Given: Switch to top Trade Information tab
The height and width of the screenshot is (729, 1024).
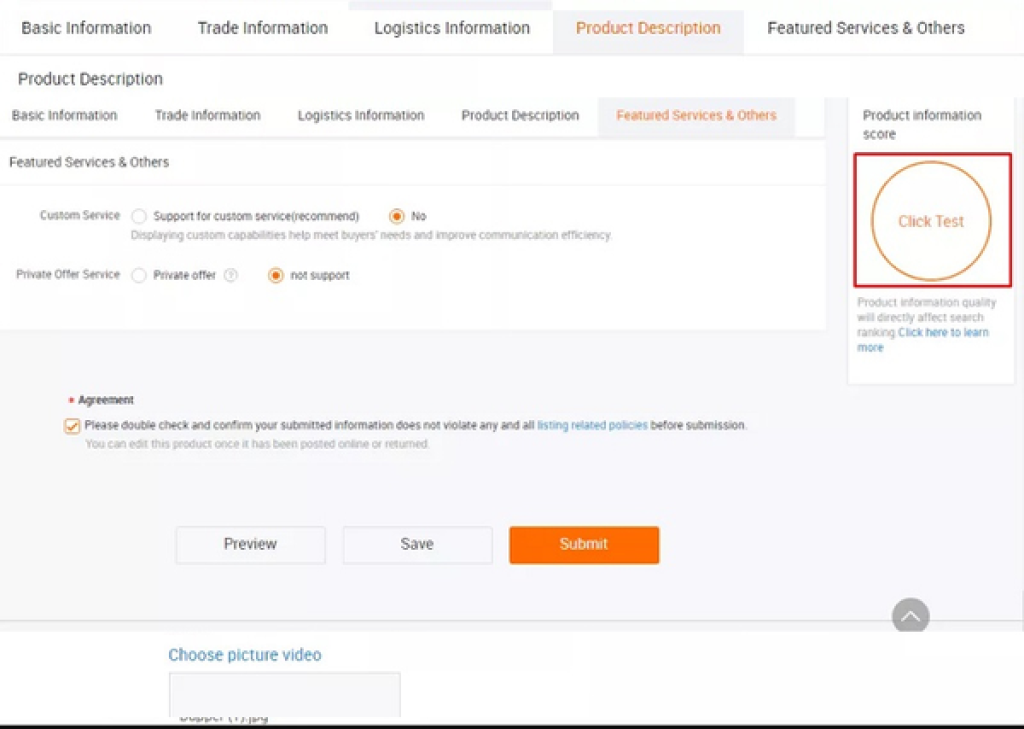Looking at the screenshot, I should click(263, 28).
